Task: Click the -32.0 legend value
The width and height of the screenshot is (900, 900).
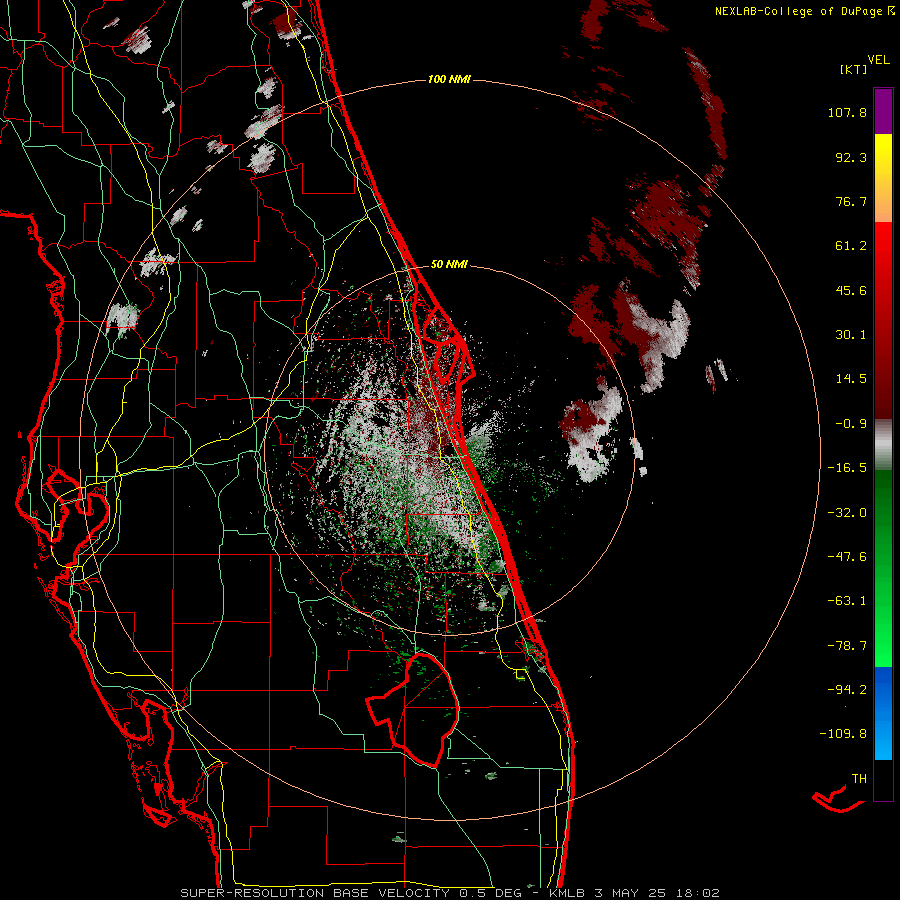Action: 847,513
